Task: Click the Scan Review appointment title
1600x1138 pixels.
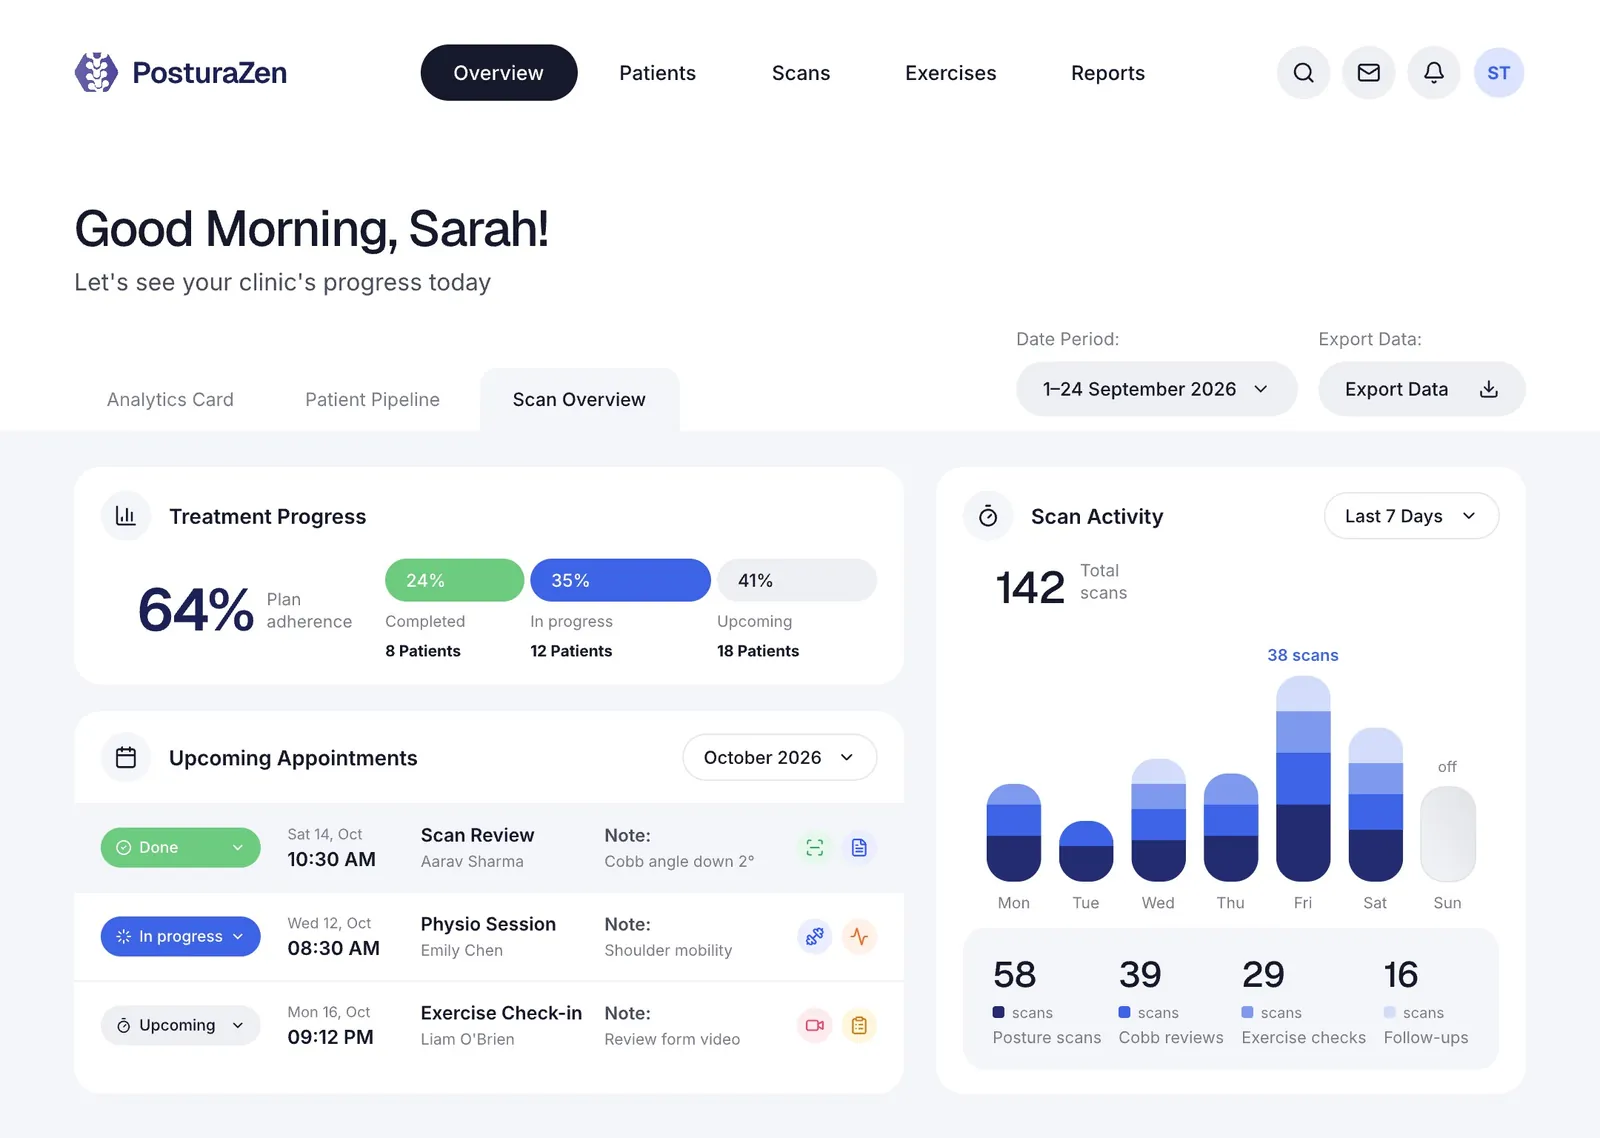Action: (x=477, y=835)
